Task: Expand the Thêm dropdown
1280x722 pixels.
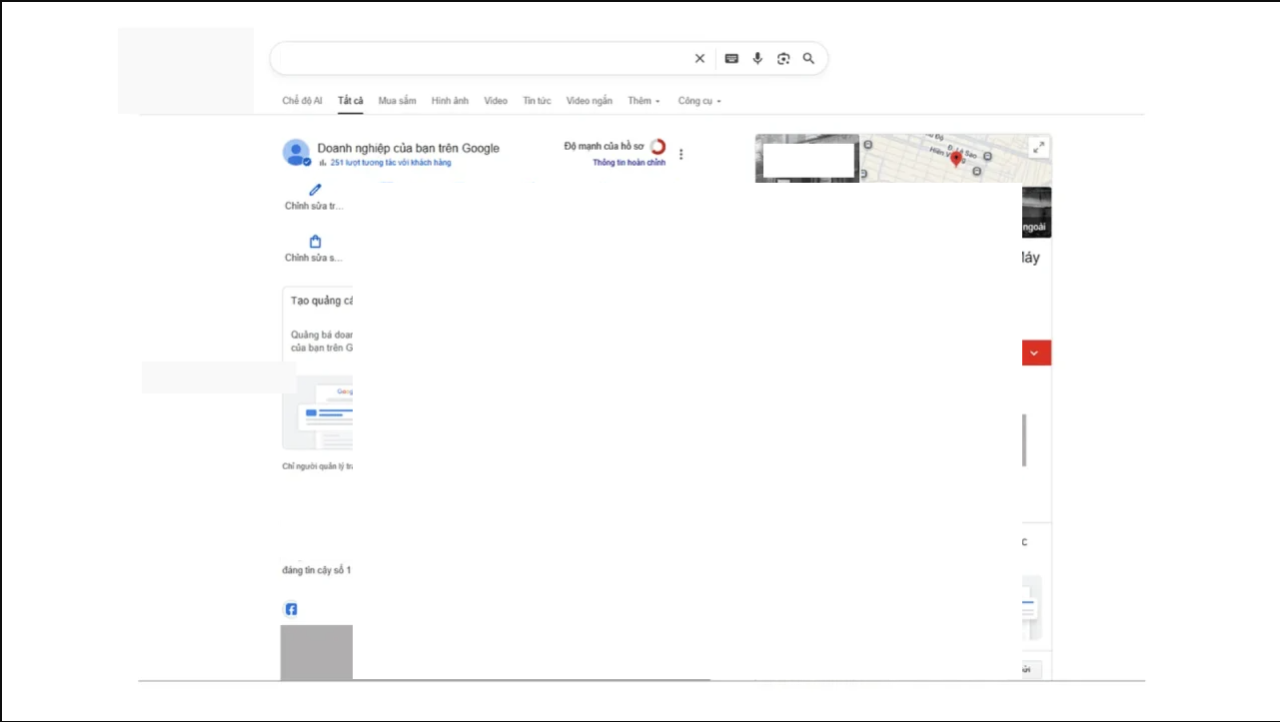Action: [x=644, y=101]
